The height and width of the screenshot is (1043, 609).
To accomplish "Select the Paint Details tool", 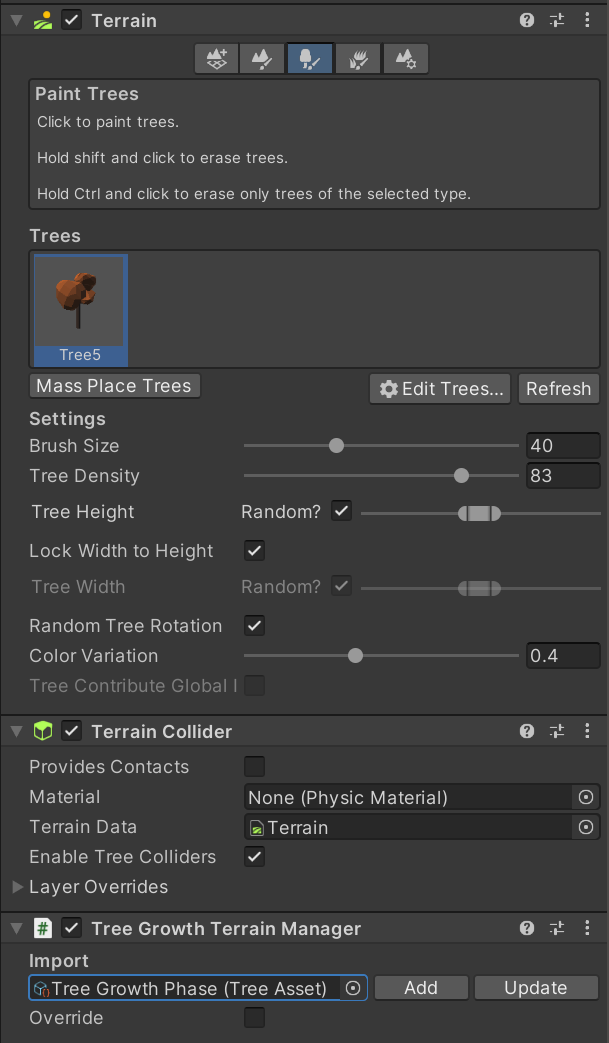I will pos(358,59).
